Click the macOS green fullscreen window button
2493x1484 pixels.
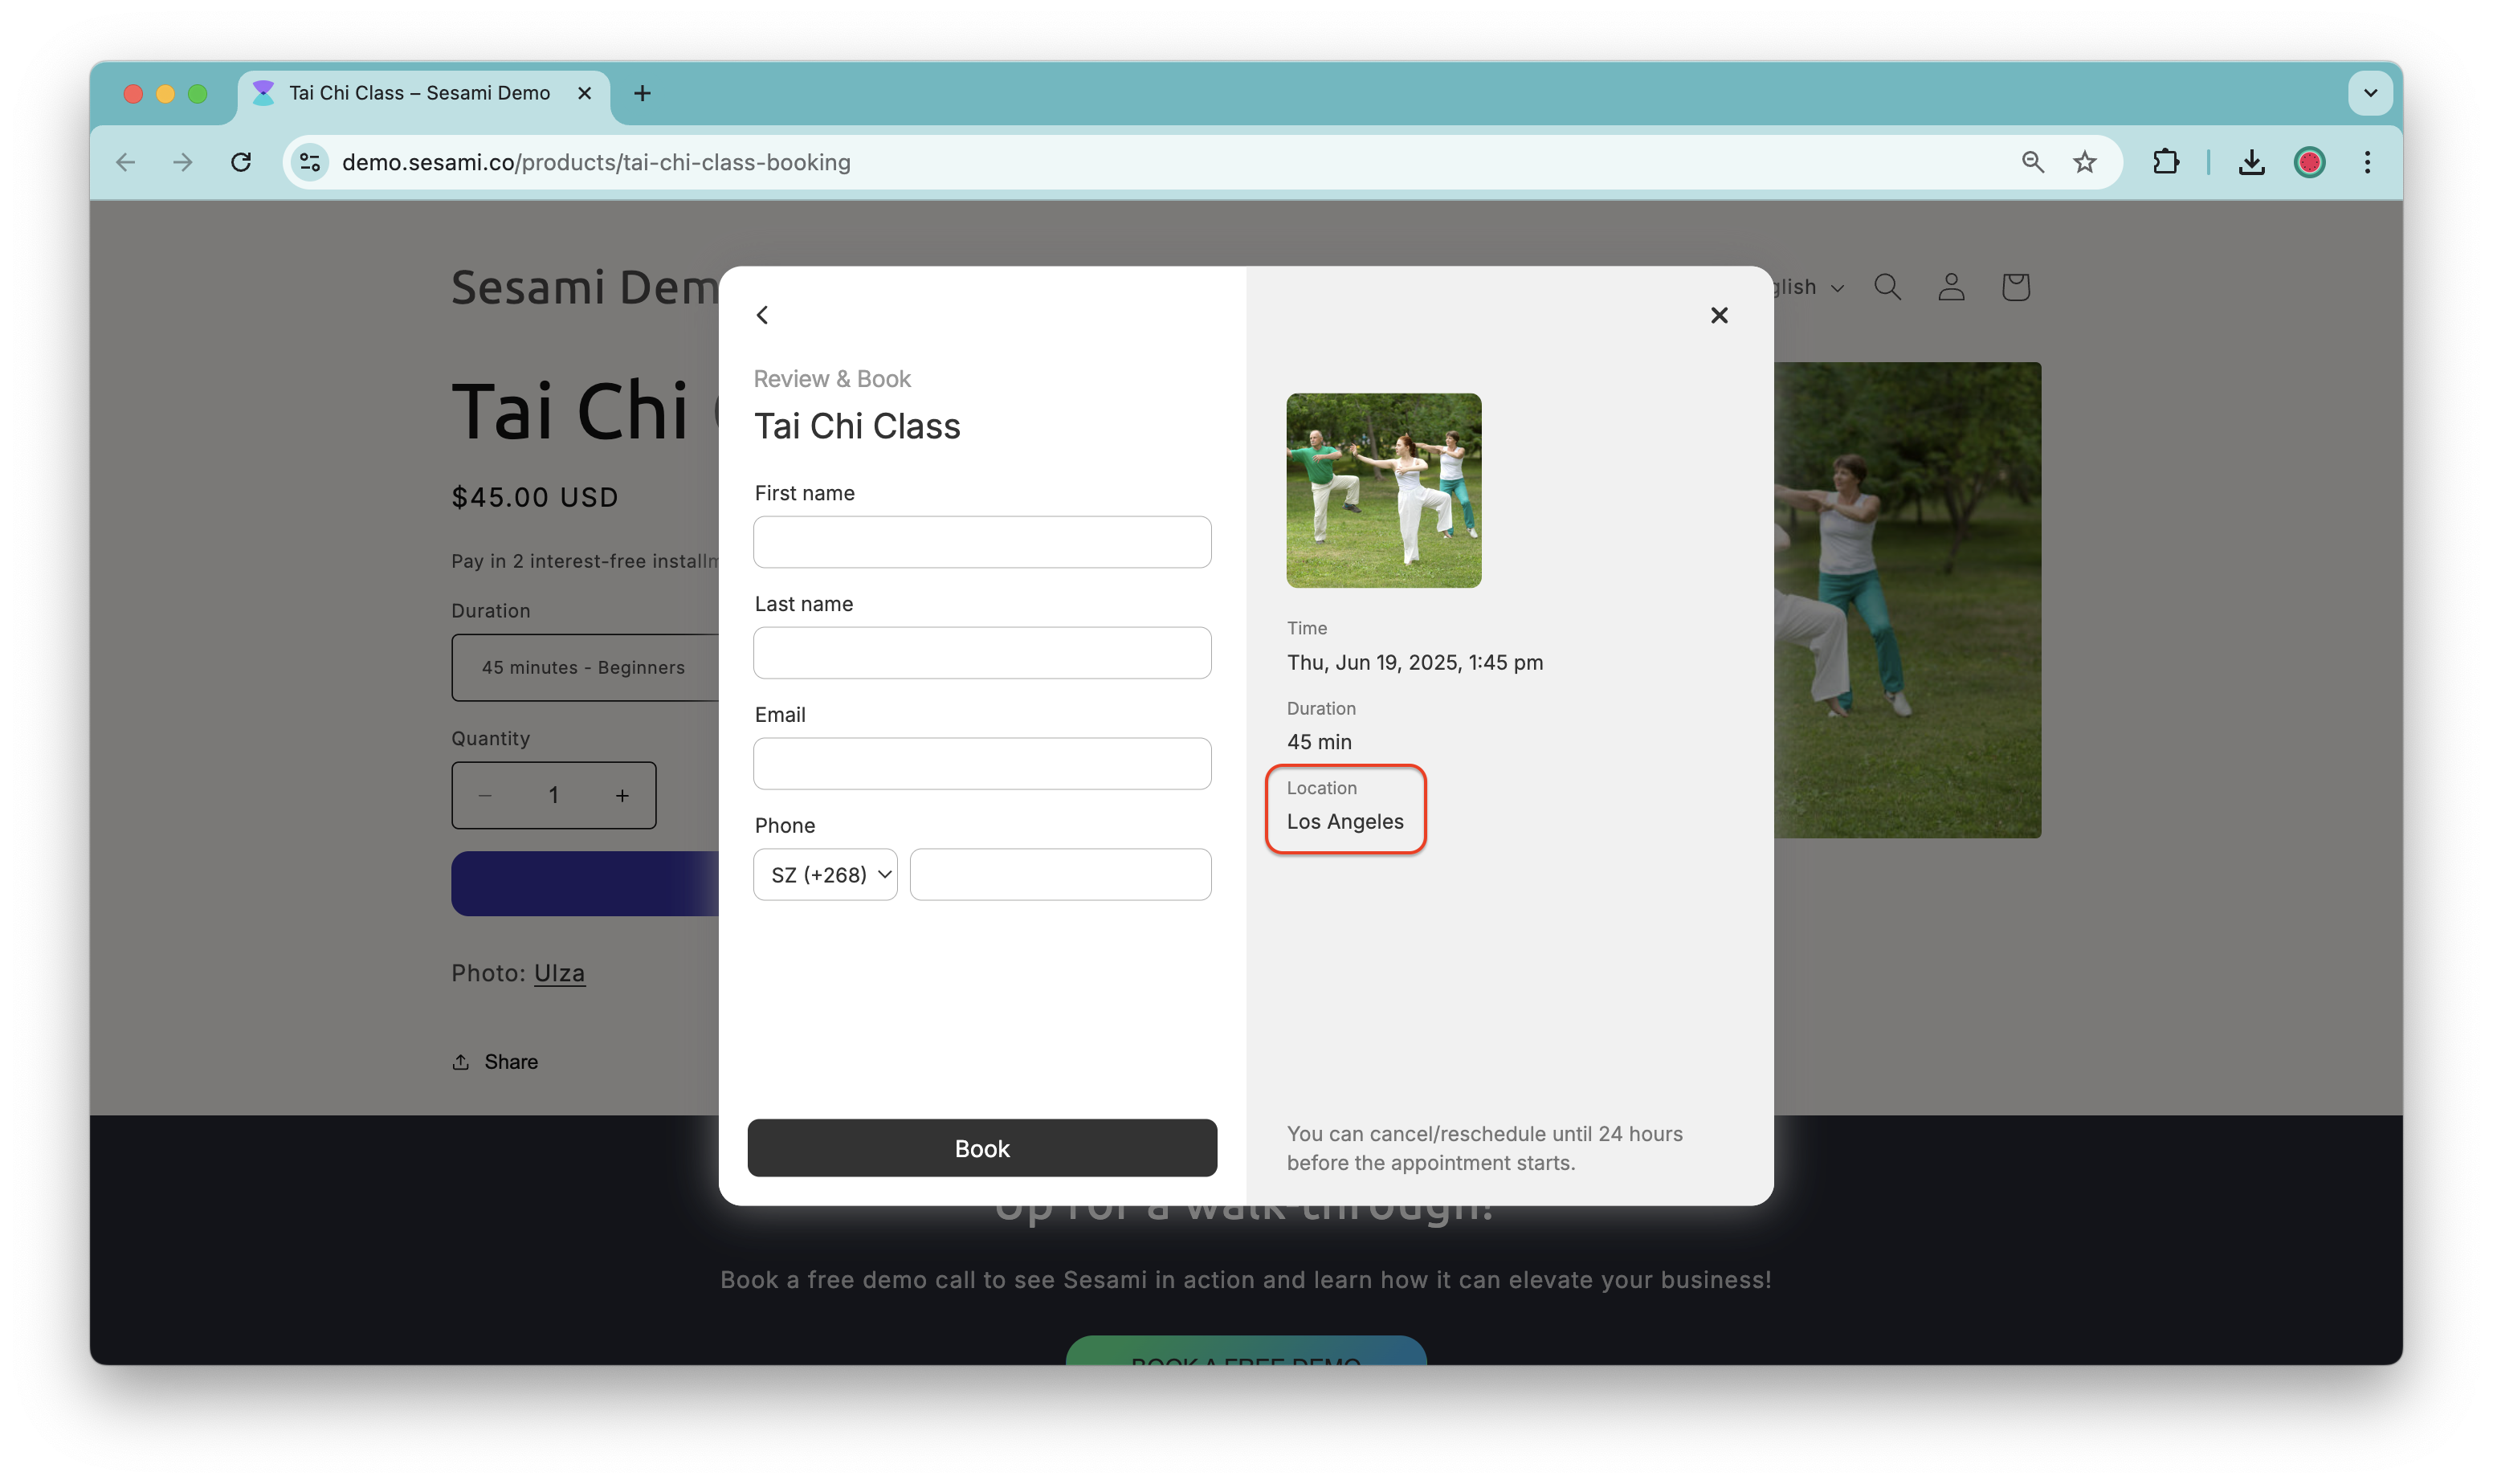pos(198,93)
